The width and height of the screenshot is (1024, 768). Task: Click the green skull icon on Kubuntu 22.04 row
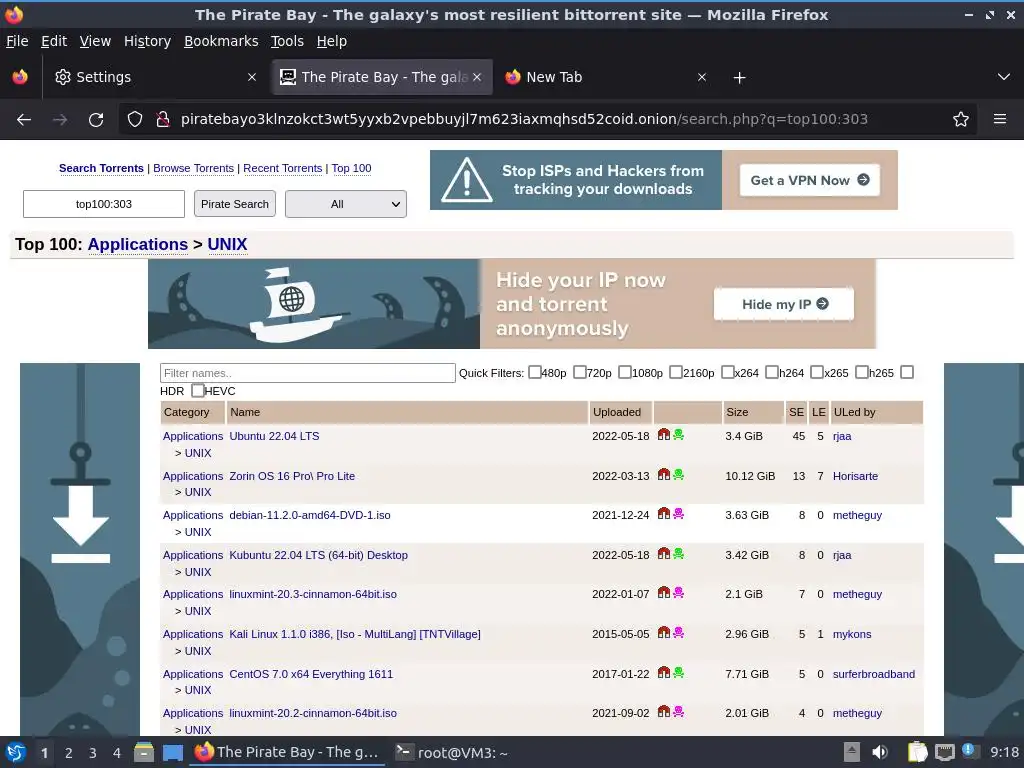pyautogui.click(x=679, y=553)
